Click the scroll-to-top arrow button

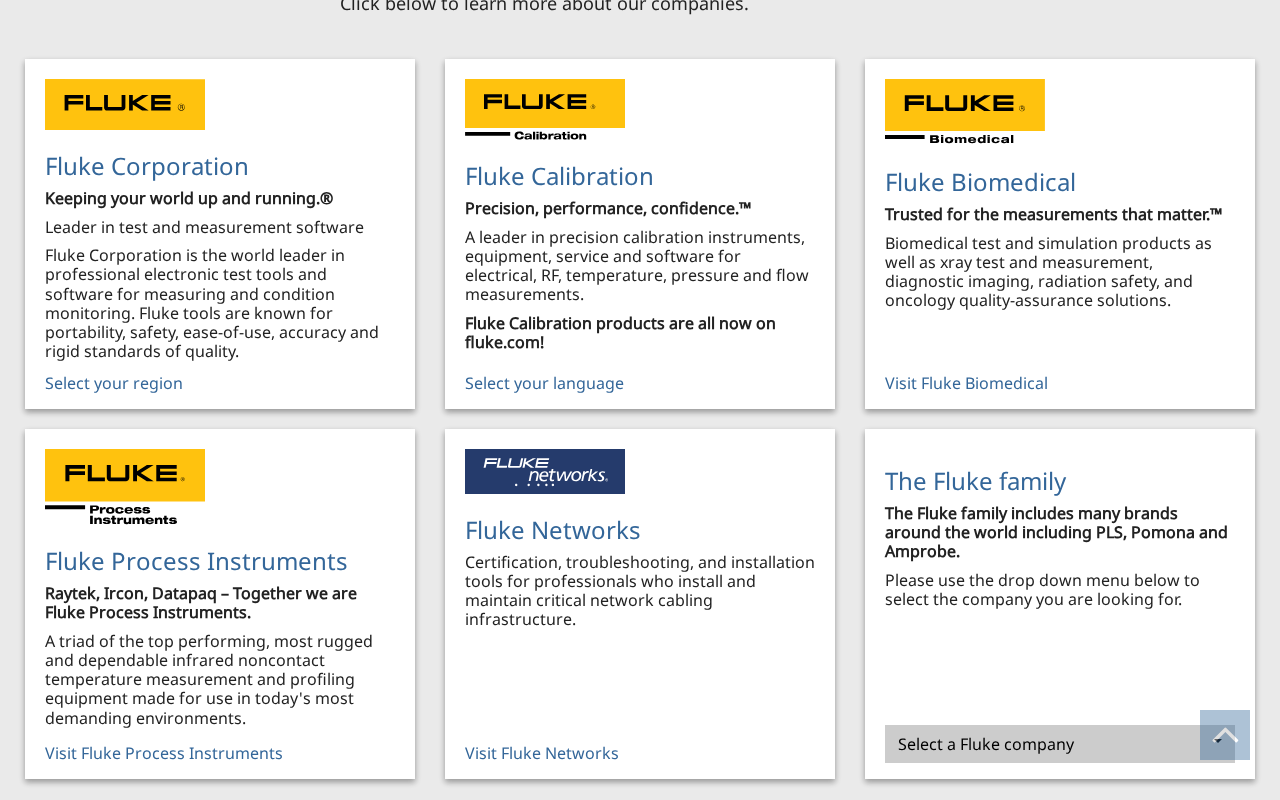pos(1225,735)
